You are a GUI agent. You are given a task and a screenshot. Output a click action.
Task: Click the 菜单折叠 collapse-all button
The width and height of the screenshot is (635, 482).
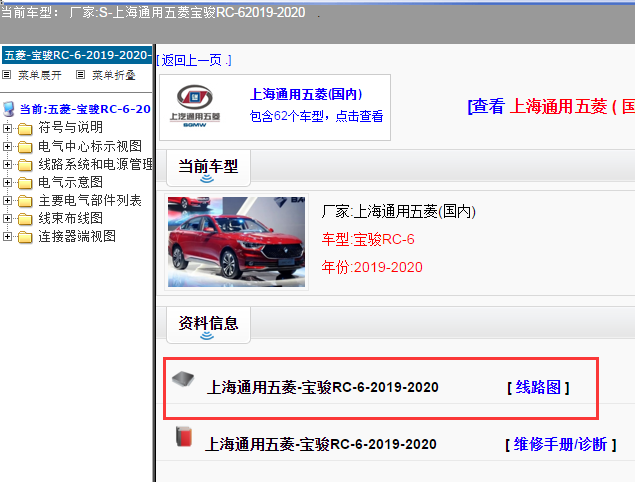[114, 75]
